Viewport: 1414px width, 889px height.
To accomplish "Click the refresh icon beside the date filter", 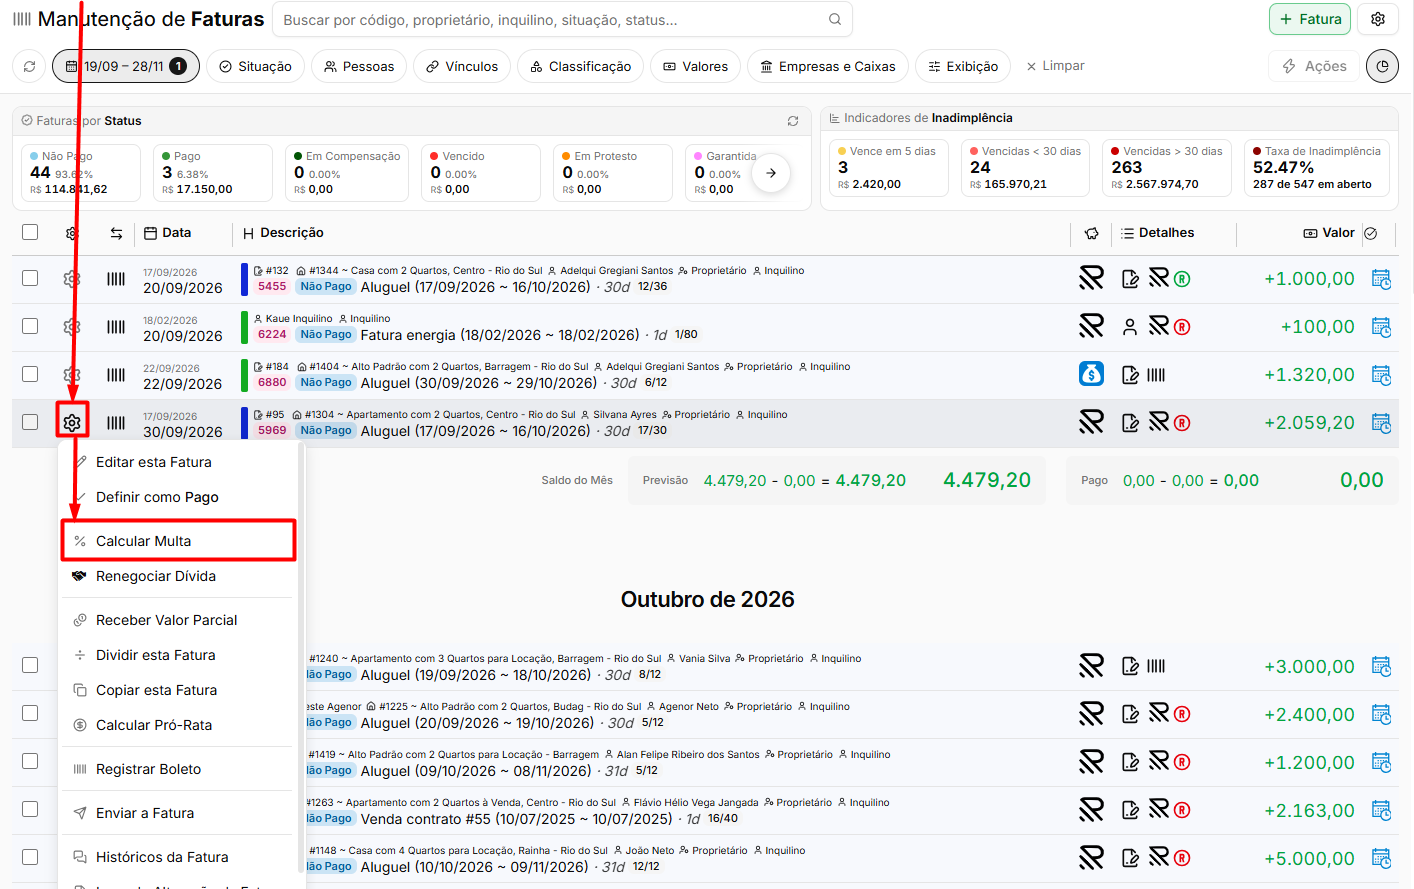I will [x=30, y=66].
